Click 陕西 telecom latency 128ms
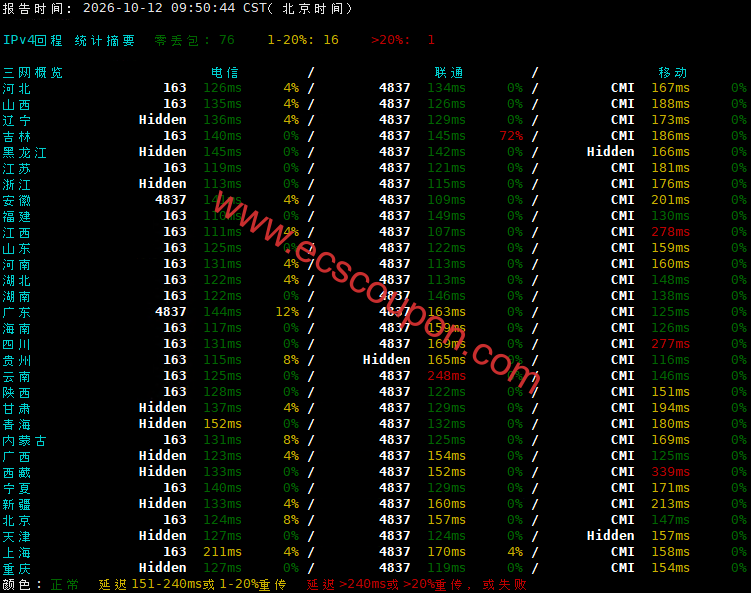Viewport: 751px width, 593px height. click(x=222, y=392)
